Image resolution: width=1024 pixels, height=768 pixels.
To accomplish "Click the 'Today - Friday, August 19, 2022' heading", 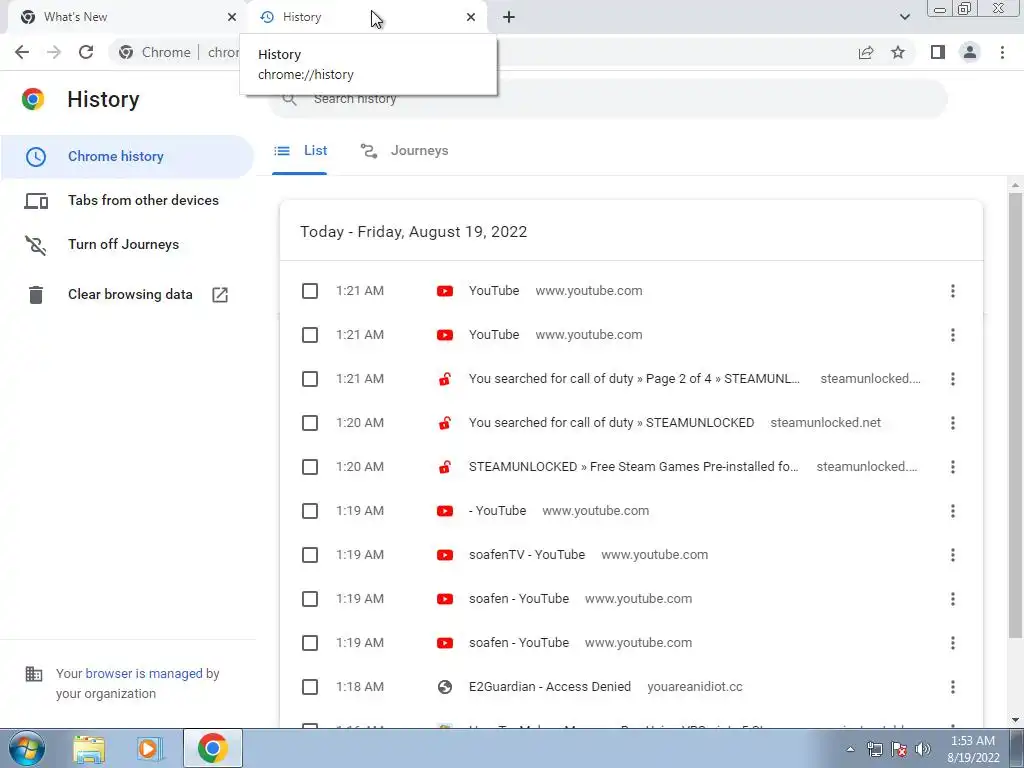I will [x=413, y=232].
